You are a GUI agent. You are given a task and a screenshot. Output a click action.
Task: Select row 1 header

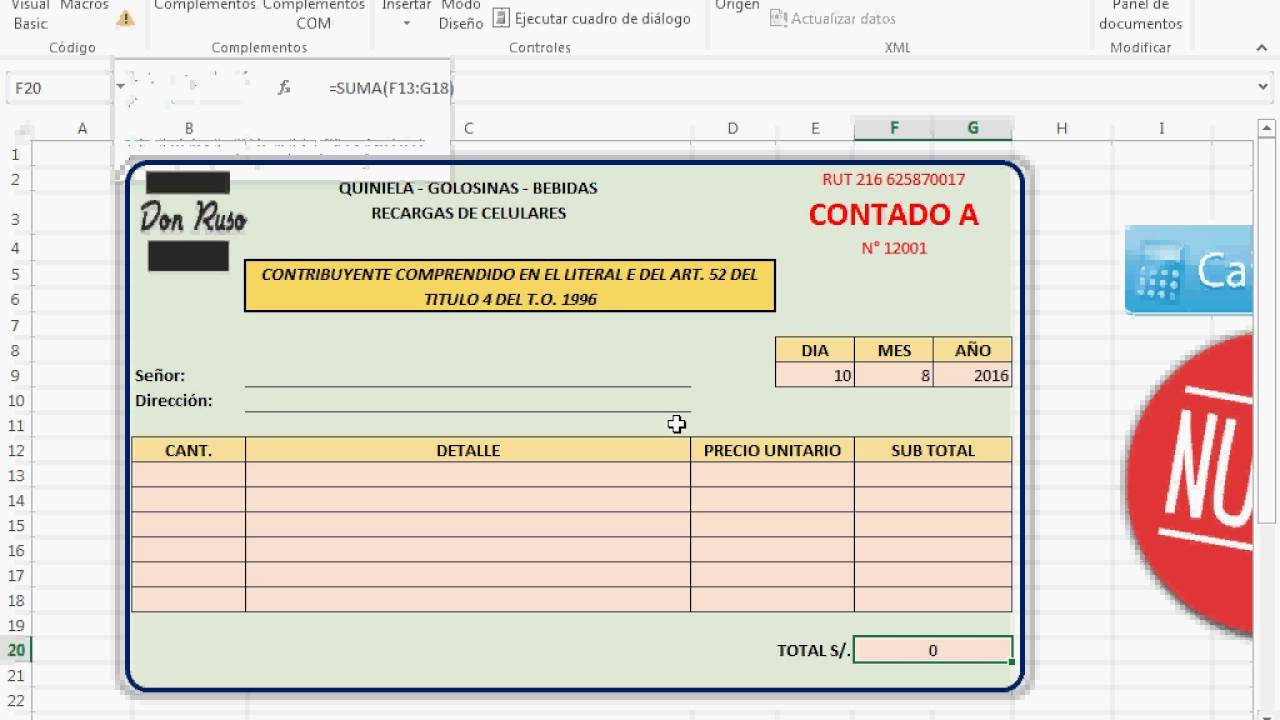click(x=16, y=154)
